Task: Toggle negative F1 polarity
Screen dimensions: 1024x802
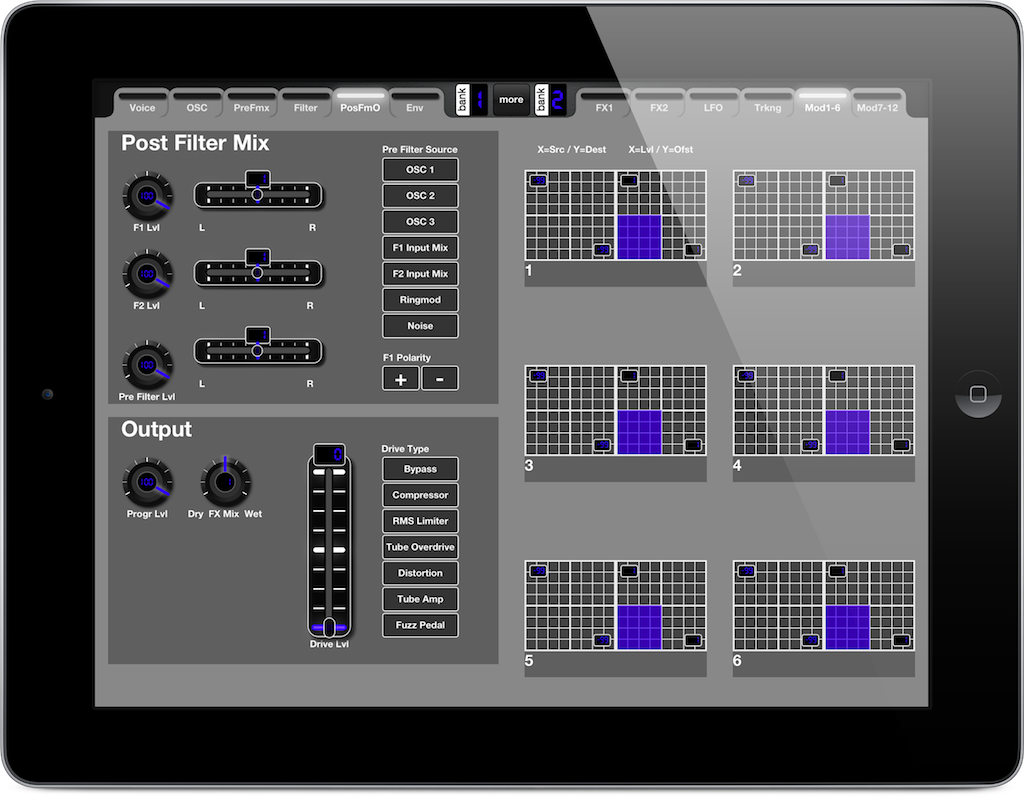Action: [x=440, y=378]
